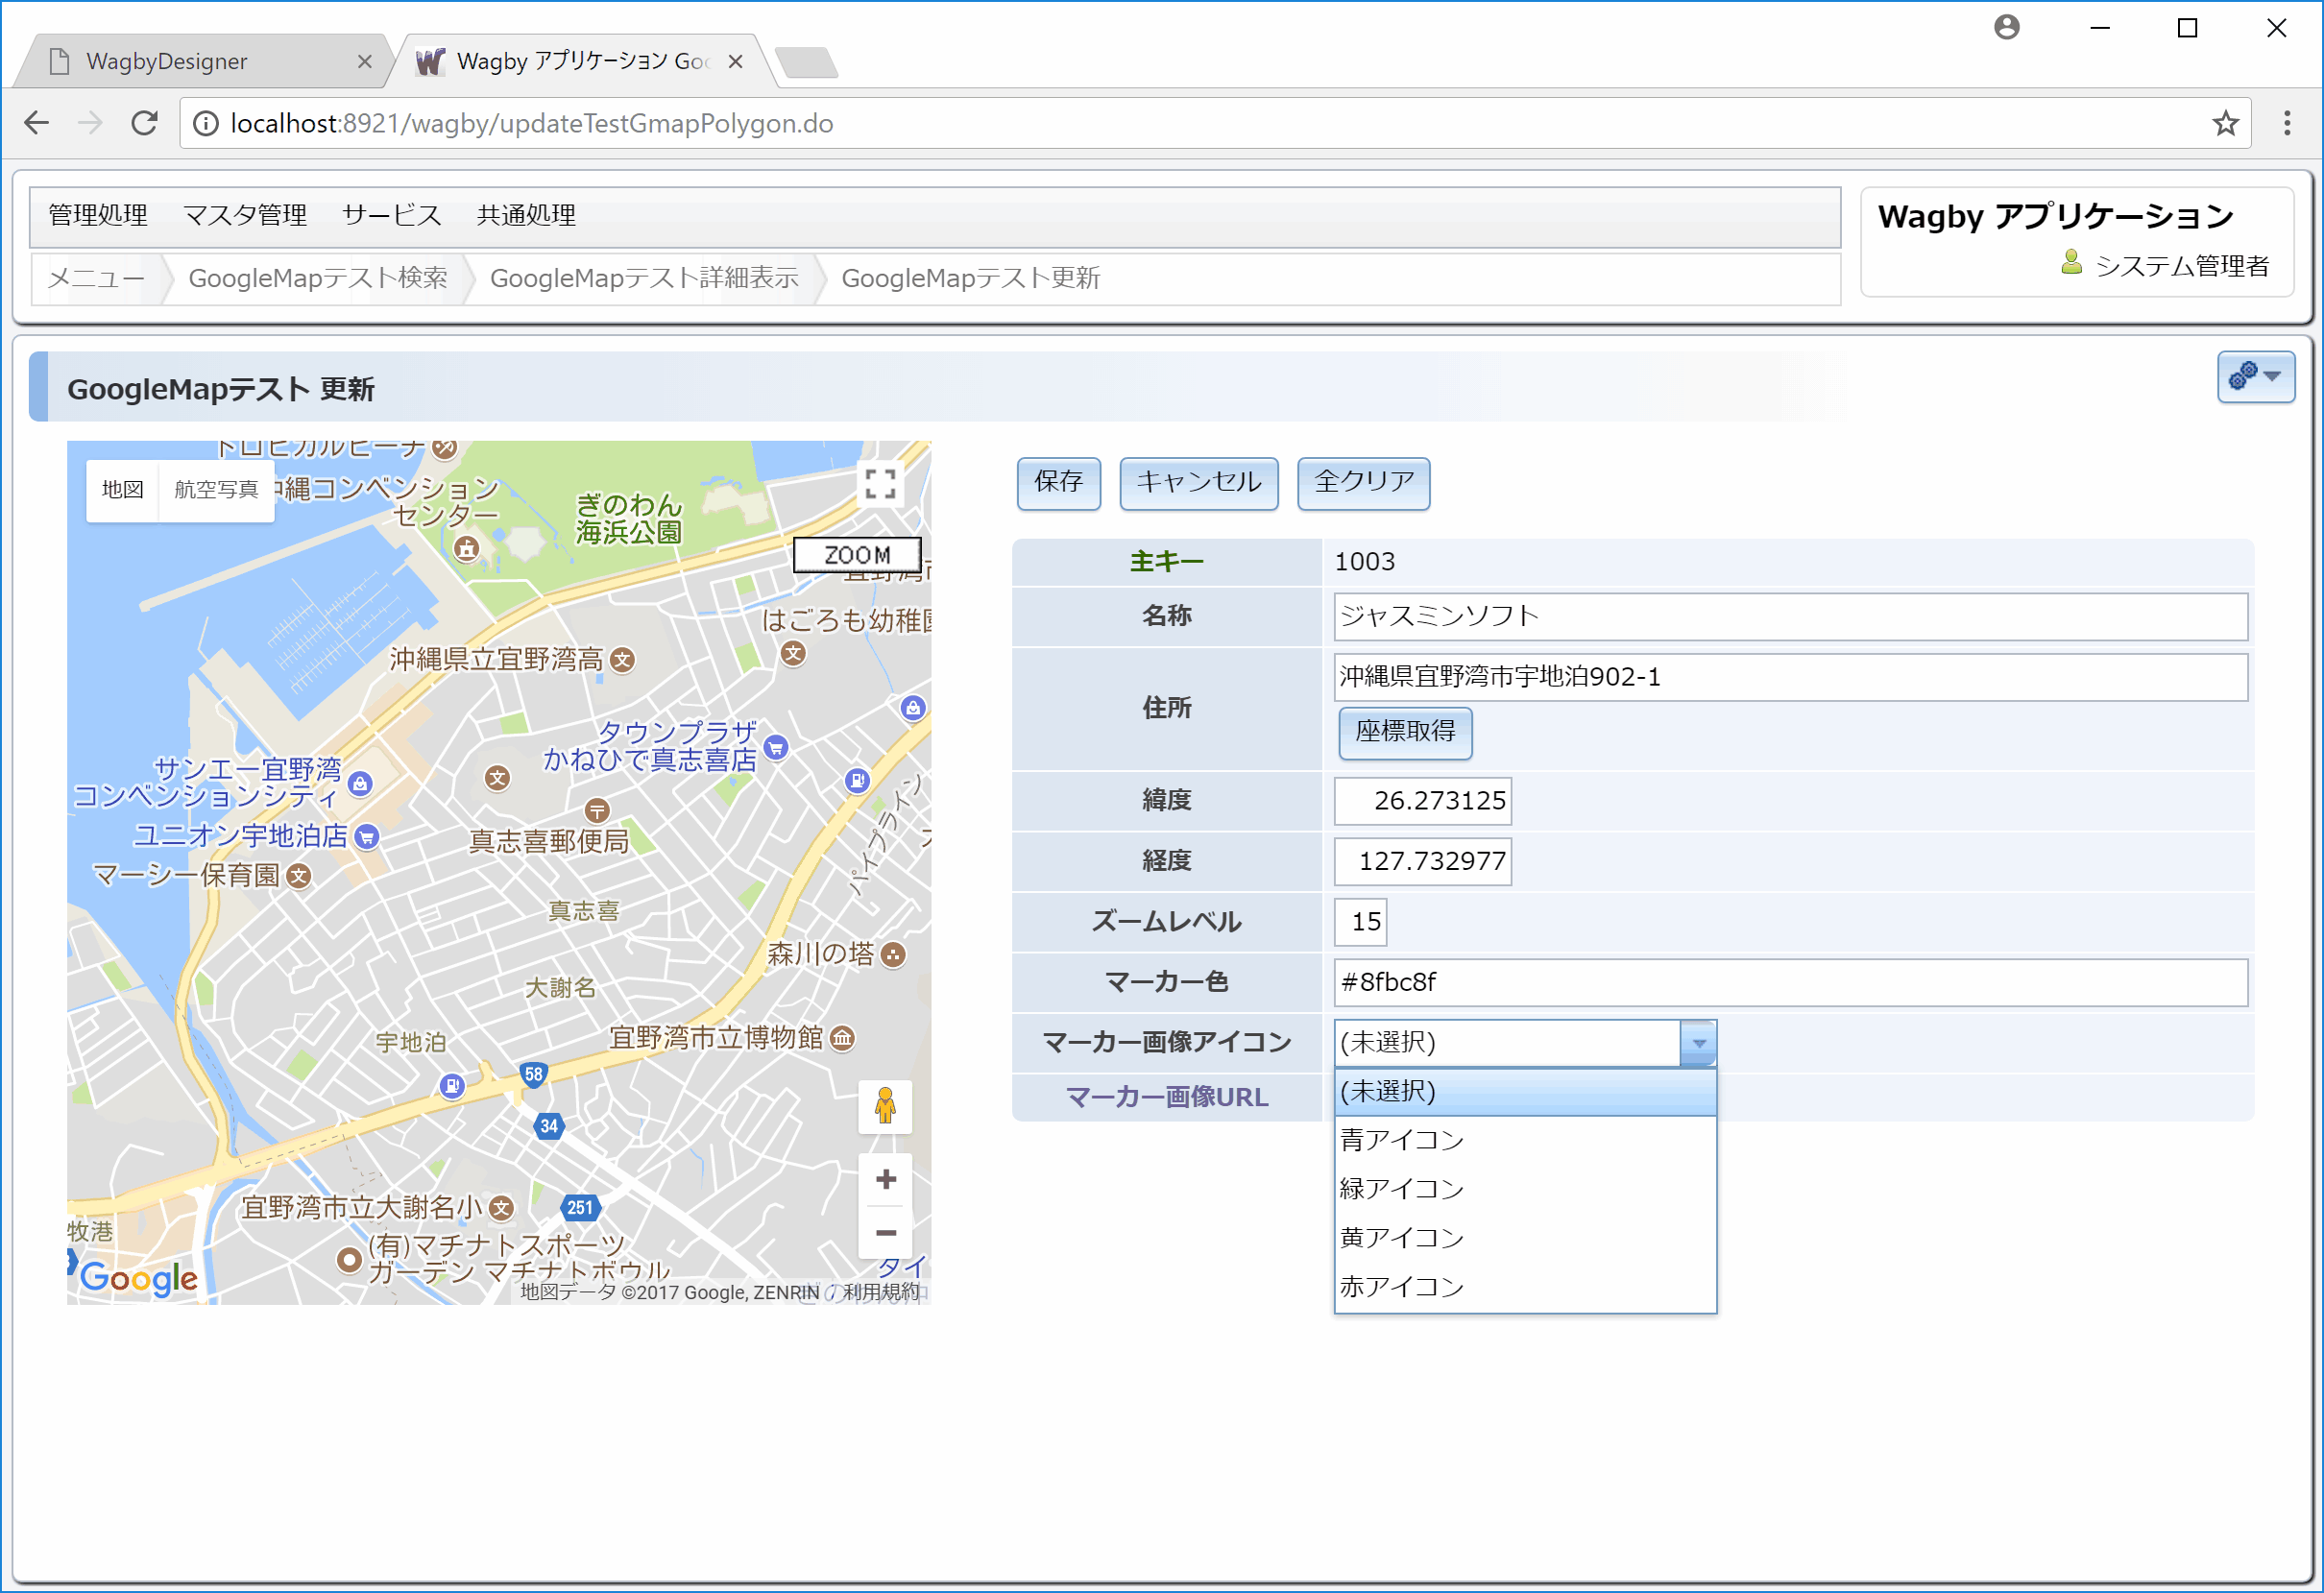Go to メニュー breadcrumb
The width and height of the screenshot is (2324, 1593).
(96, 278)
